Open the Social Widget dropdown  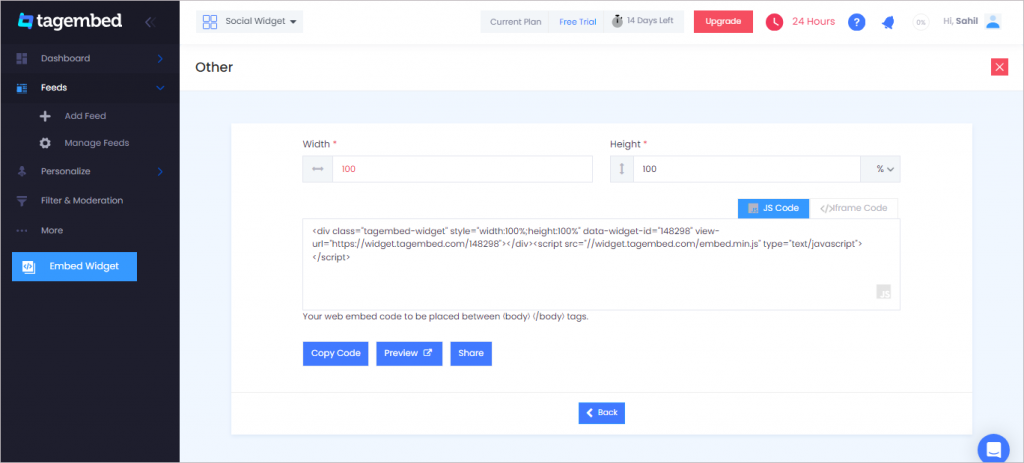pyautogui.click(x=249, y=22)
